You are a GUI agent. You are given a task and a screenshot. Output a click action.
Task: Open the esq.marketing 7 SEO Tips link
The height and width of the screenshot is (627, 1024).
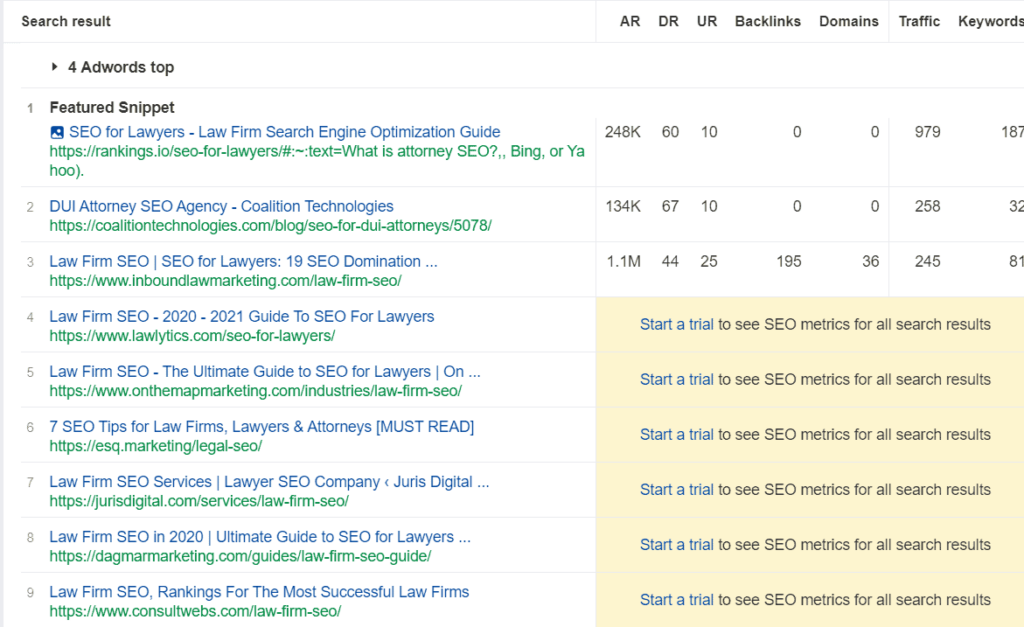pos(262,426)
